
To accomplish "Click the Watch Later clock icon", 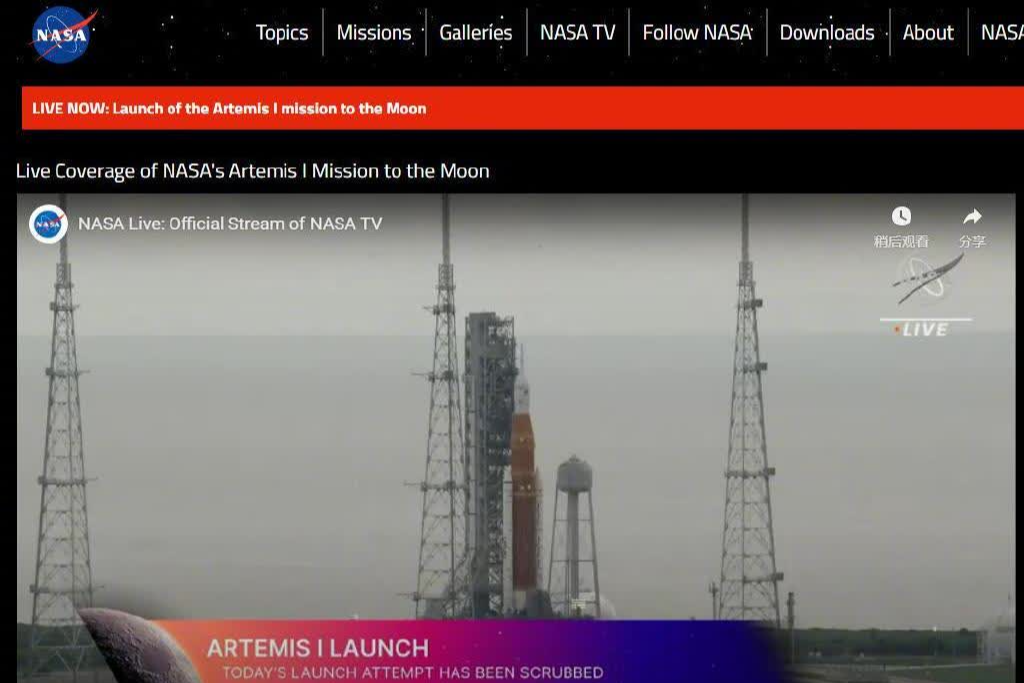I will pos(901,216).
